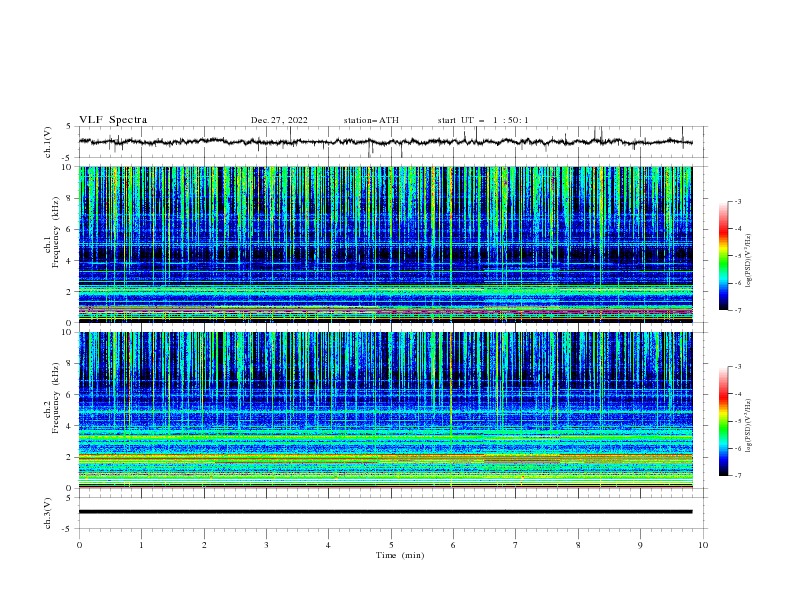Select the "Dec. 27, 2022" date text
This screenshot has height=612, width=792.
click(x=279, y=120)
